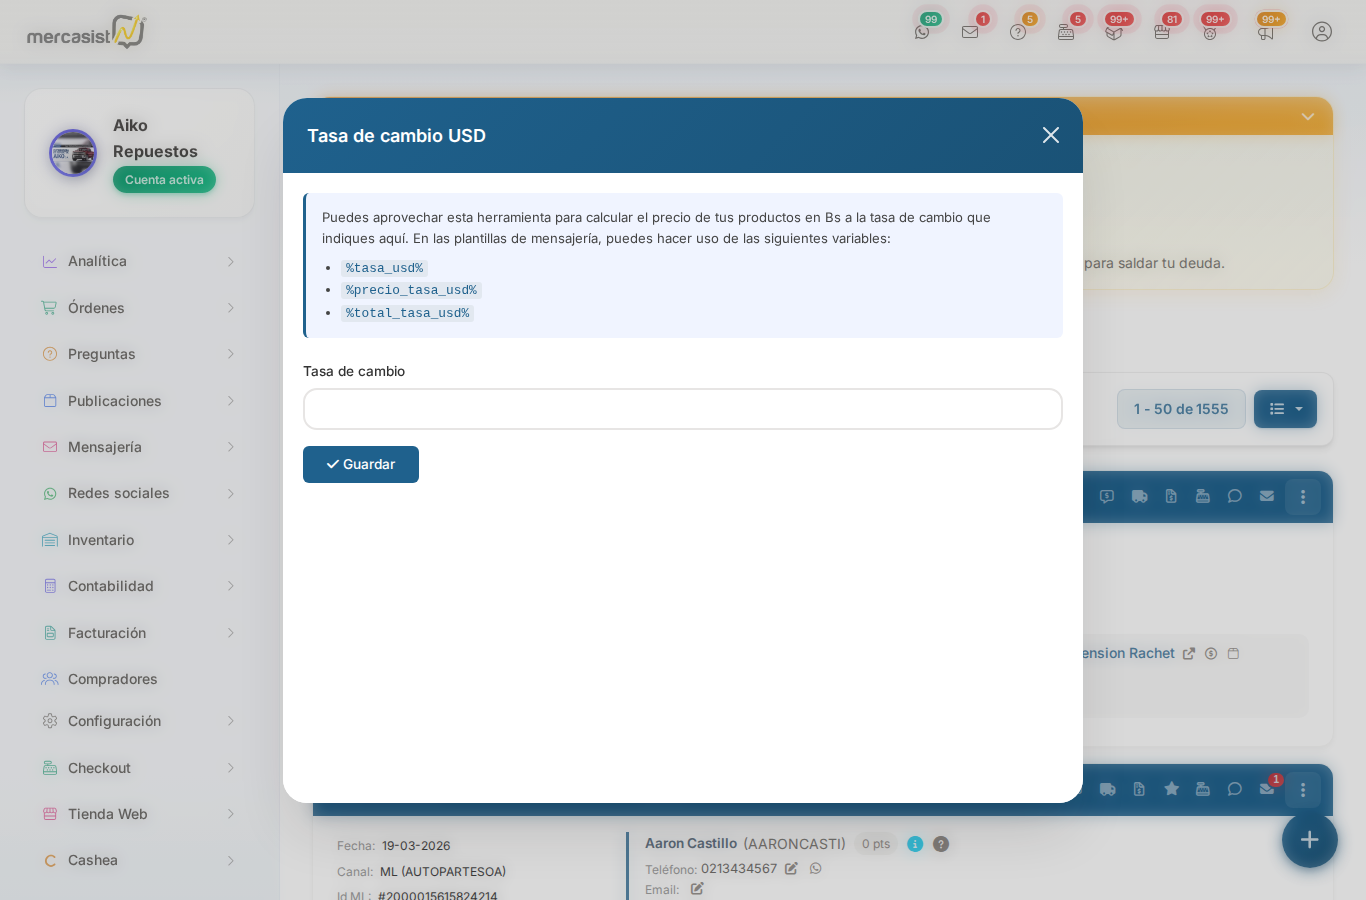Click the cash register icon in header
The image size is (1366, 900).
pos(1066,32)
